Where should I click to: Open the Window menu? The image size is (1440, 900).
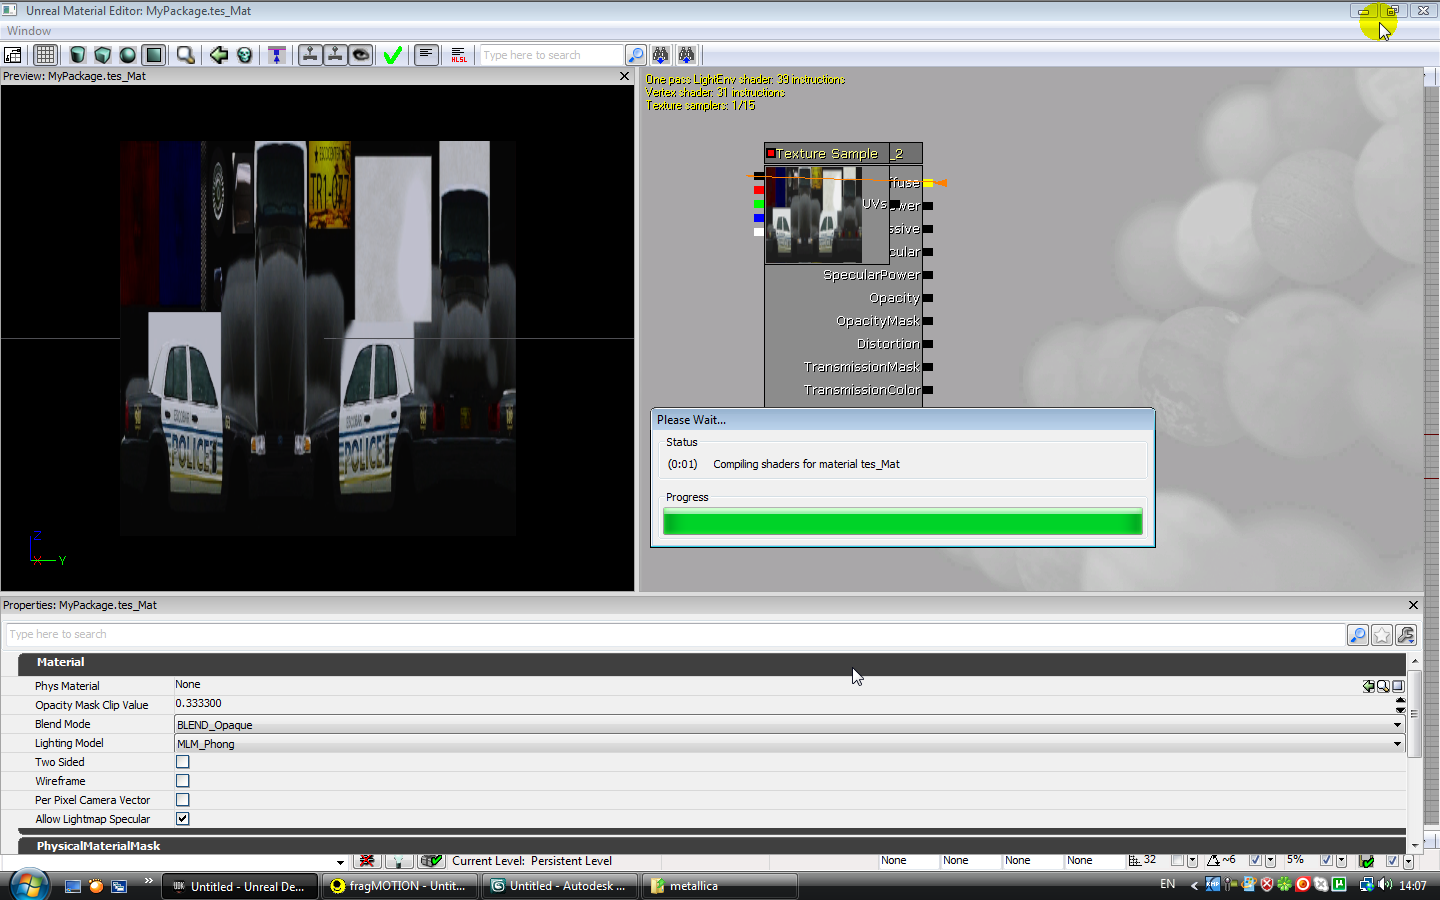click(x=29, y=31)
